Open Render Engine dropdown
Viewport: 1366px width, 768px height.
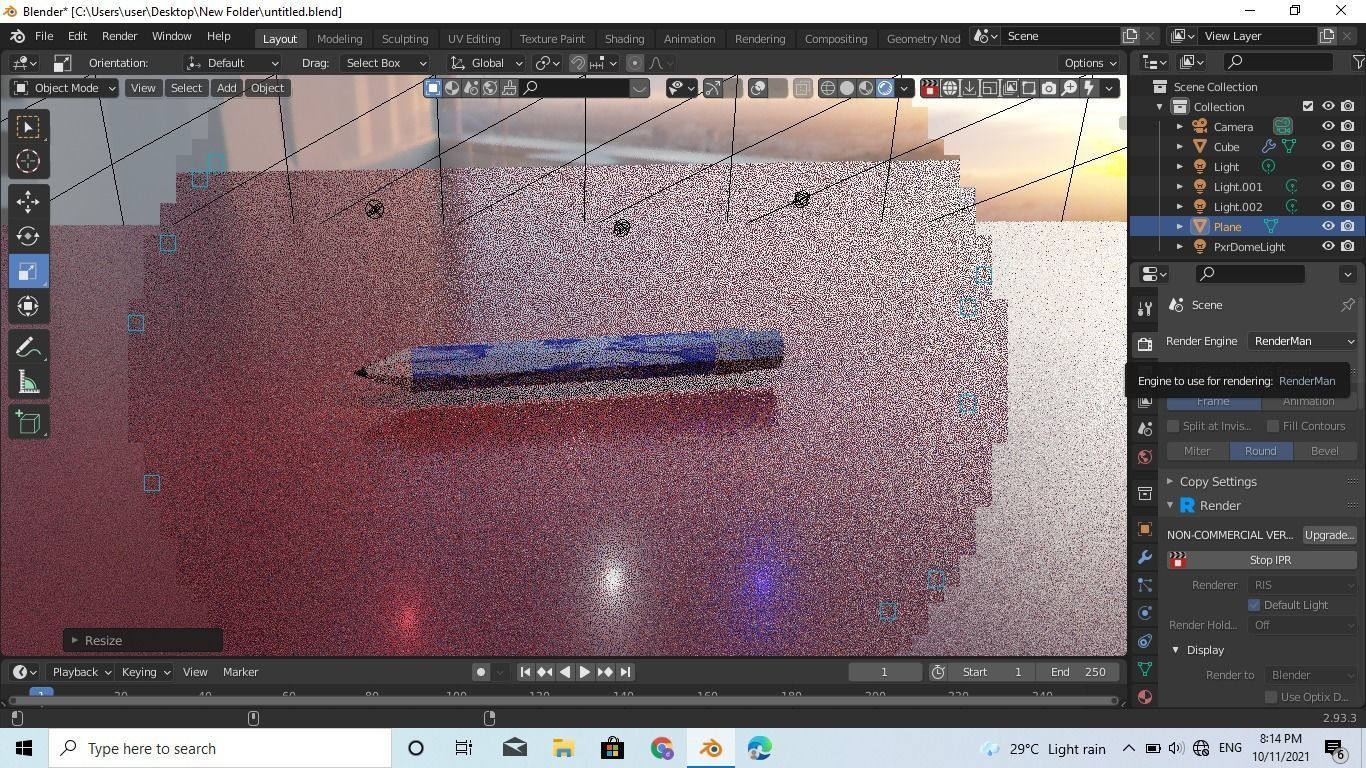click(x=1303, y=341)
